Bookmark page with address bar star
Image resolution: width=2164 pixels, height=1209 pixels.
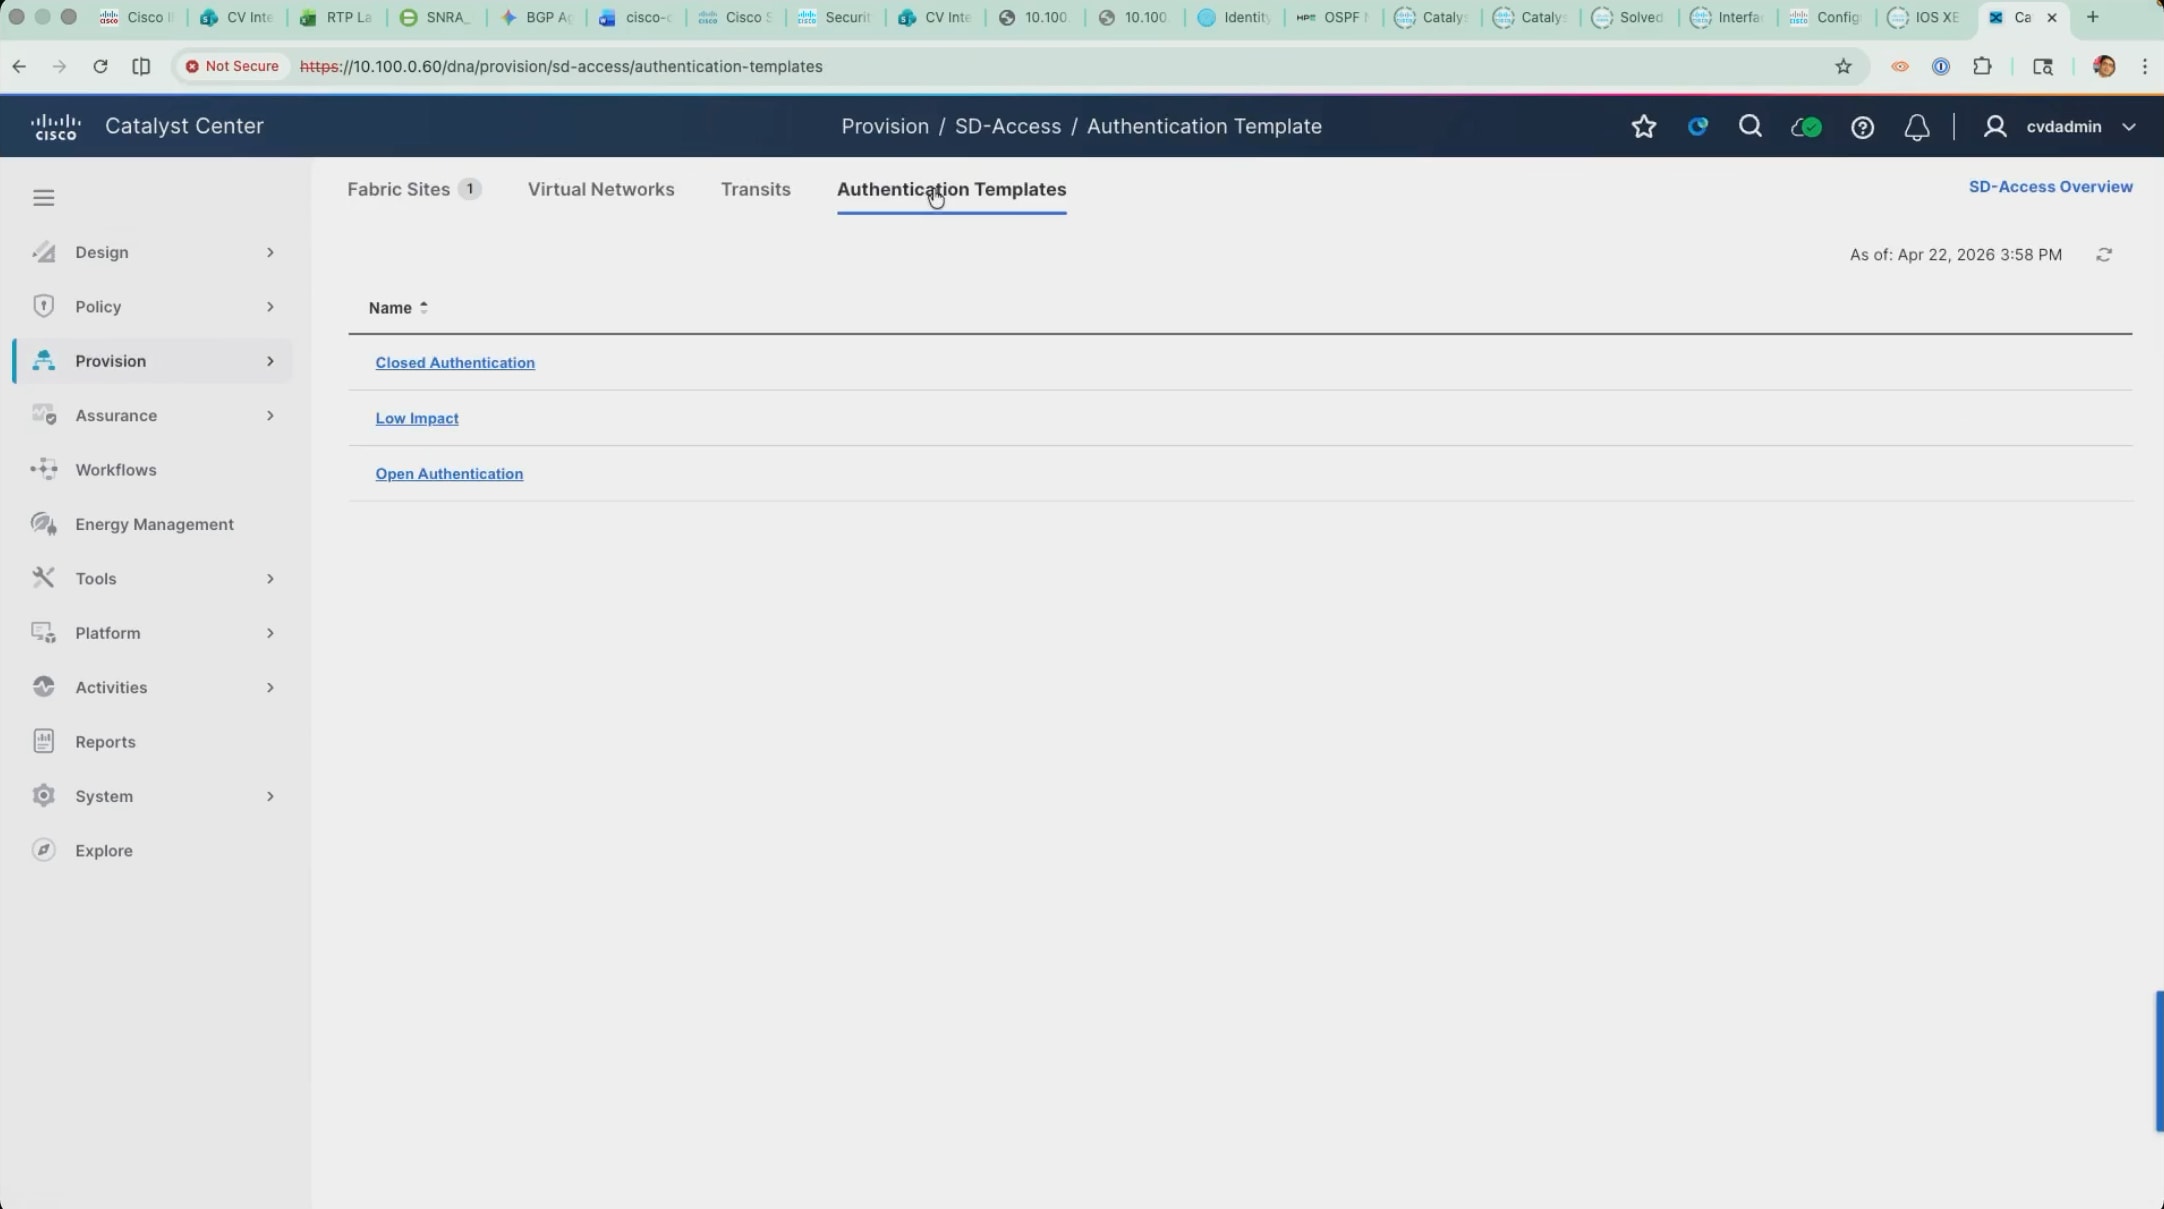pos(1843,66)
